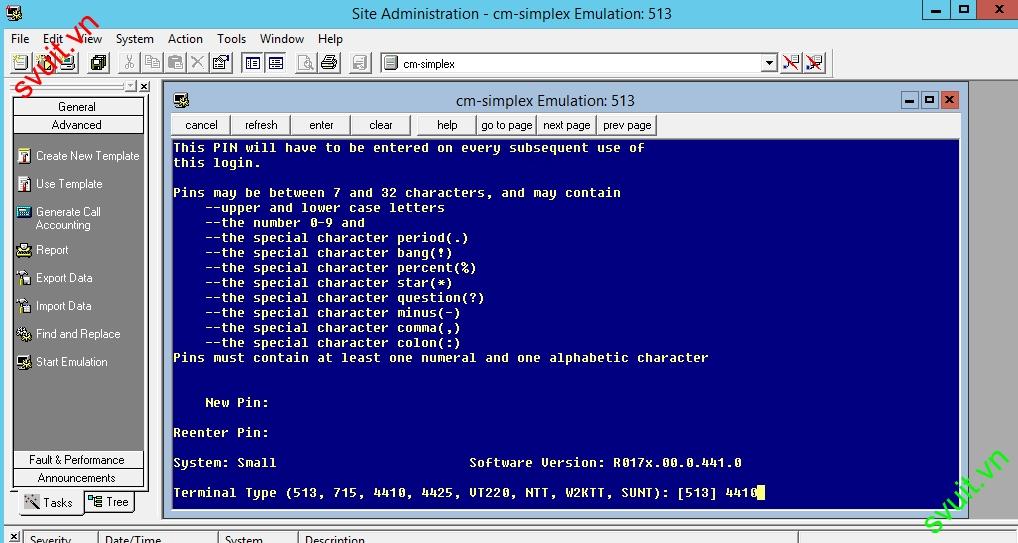Click the greyed-out document icon after the printer
This screenshot has width=1018, height=543.
point(360,63)
